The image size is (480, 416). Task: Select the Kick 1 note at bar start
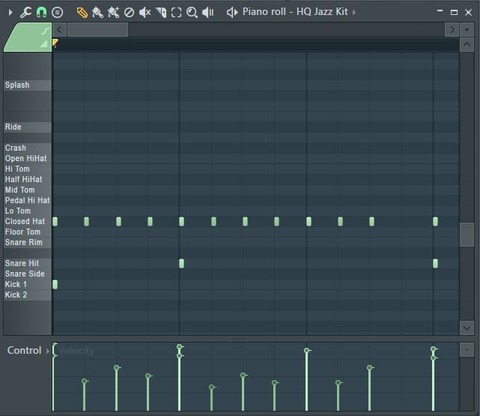(55, 284)
